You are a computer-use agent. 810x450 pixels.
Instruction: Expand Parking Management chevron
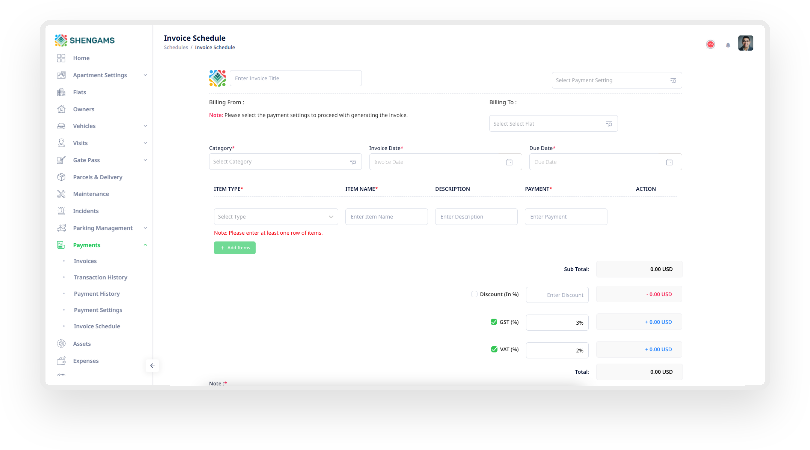146,228
